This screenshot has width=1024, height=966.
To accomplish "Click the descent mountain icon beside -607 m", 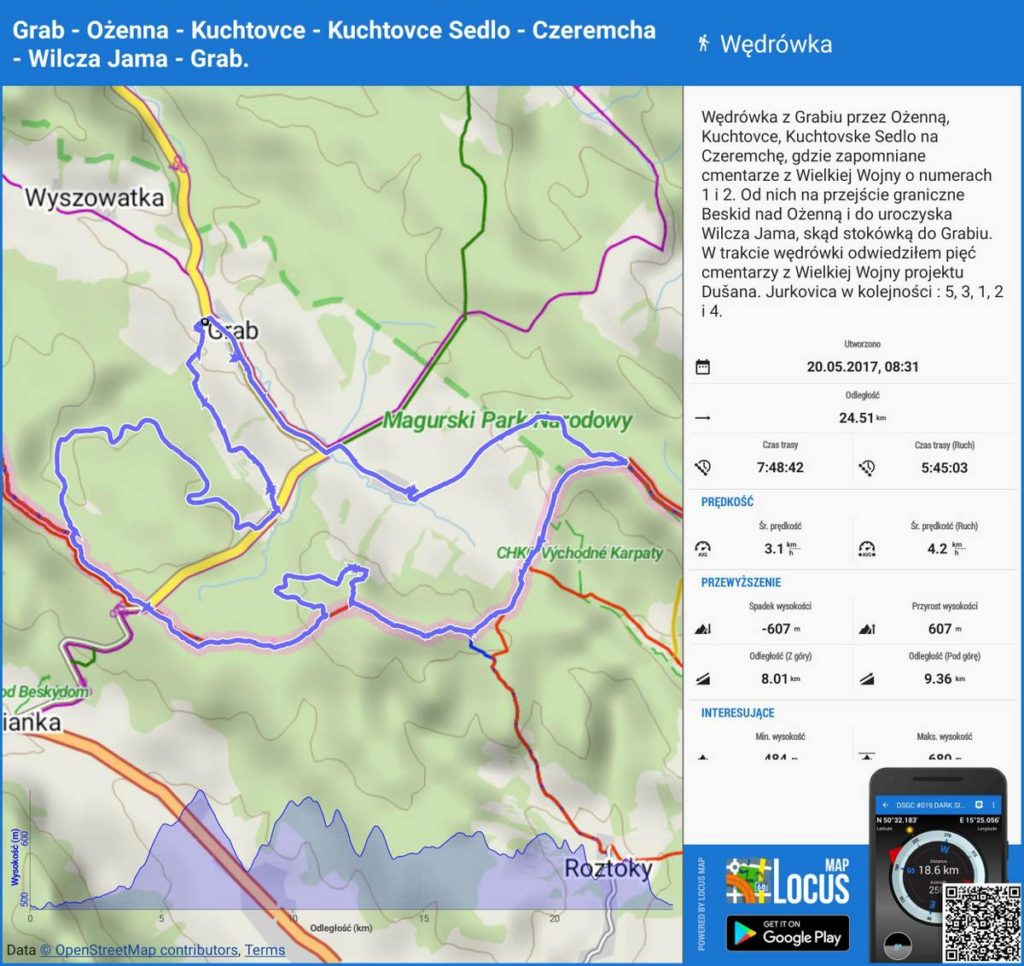I will (703, 629).
